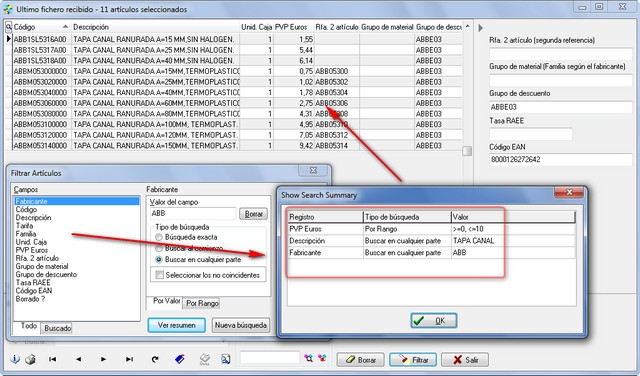Click the Salir button

point(465,360)
